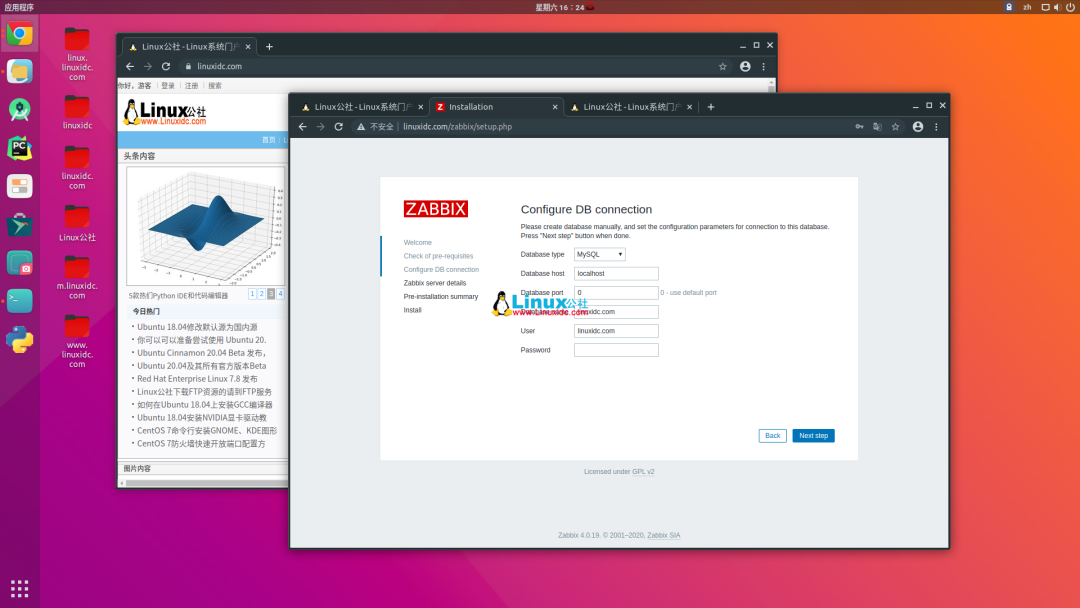Click the User input field
This screenshot has height=608, width=1080.
616,331
